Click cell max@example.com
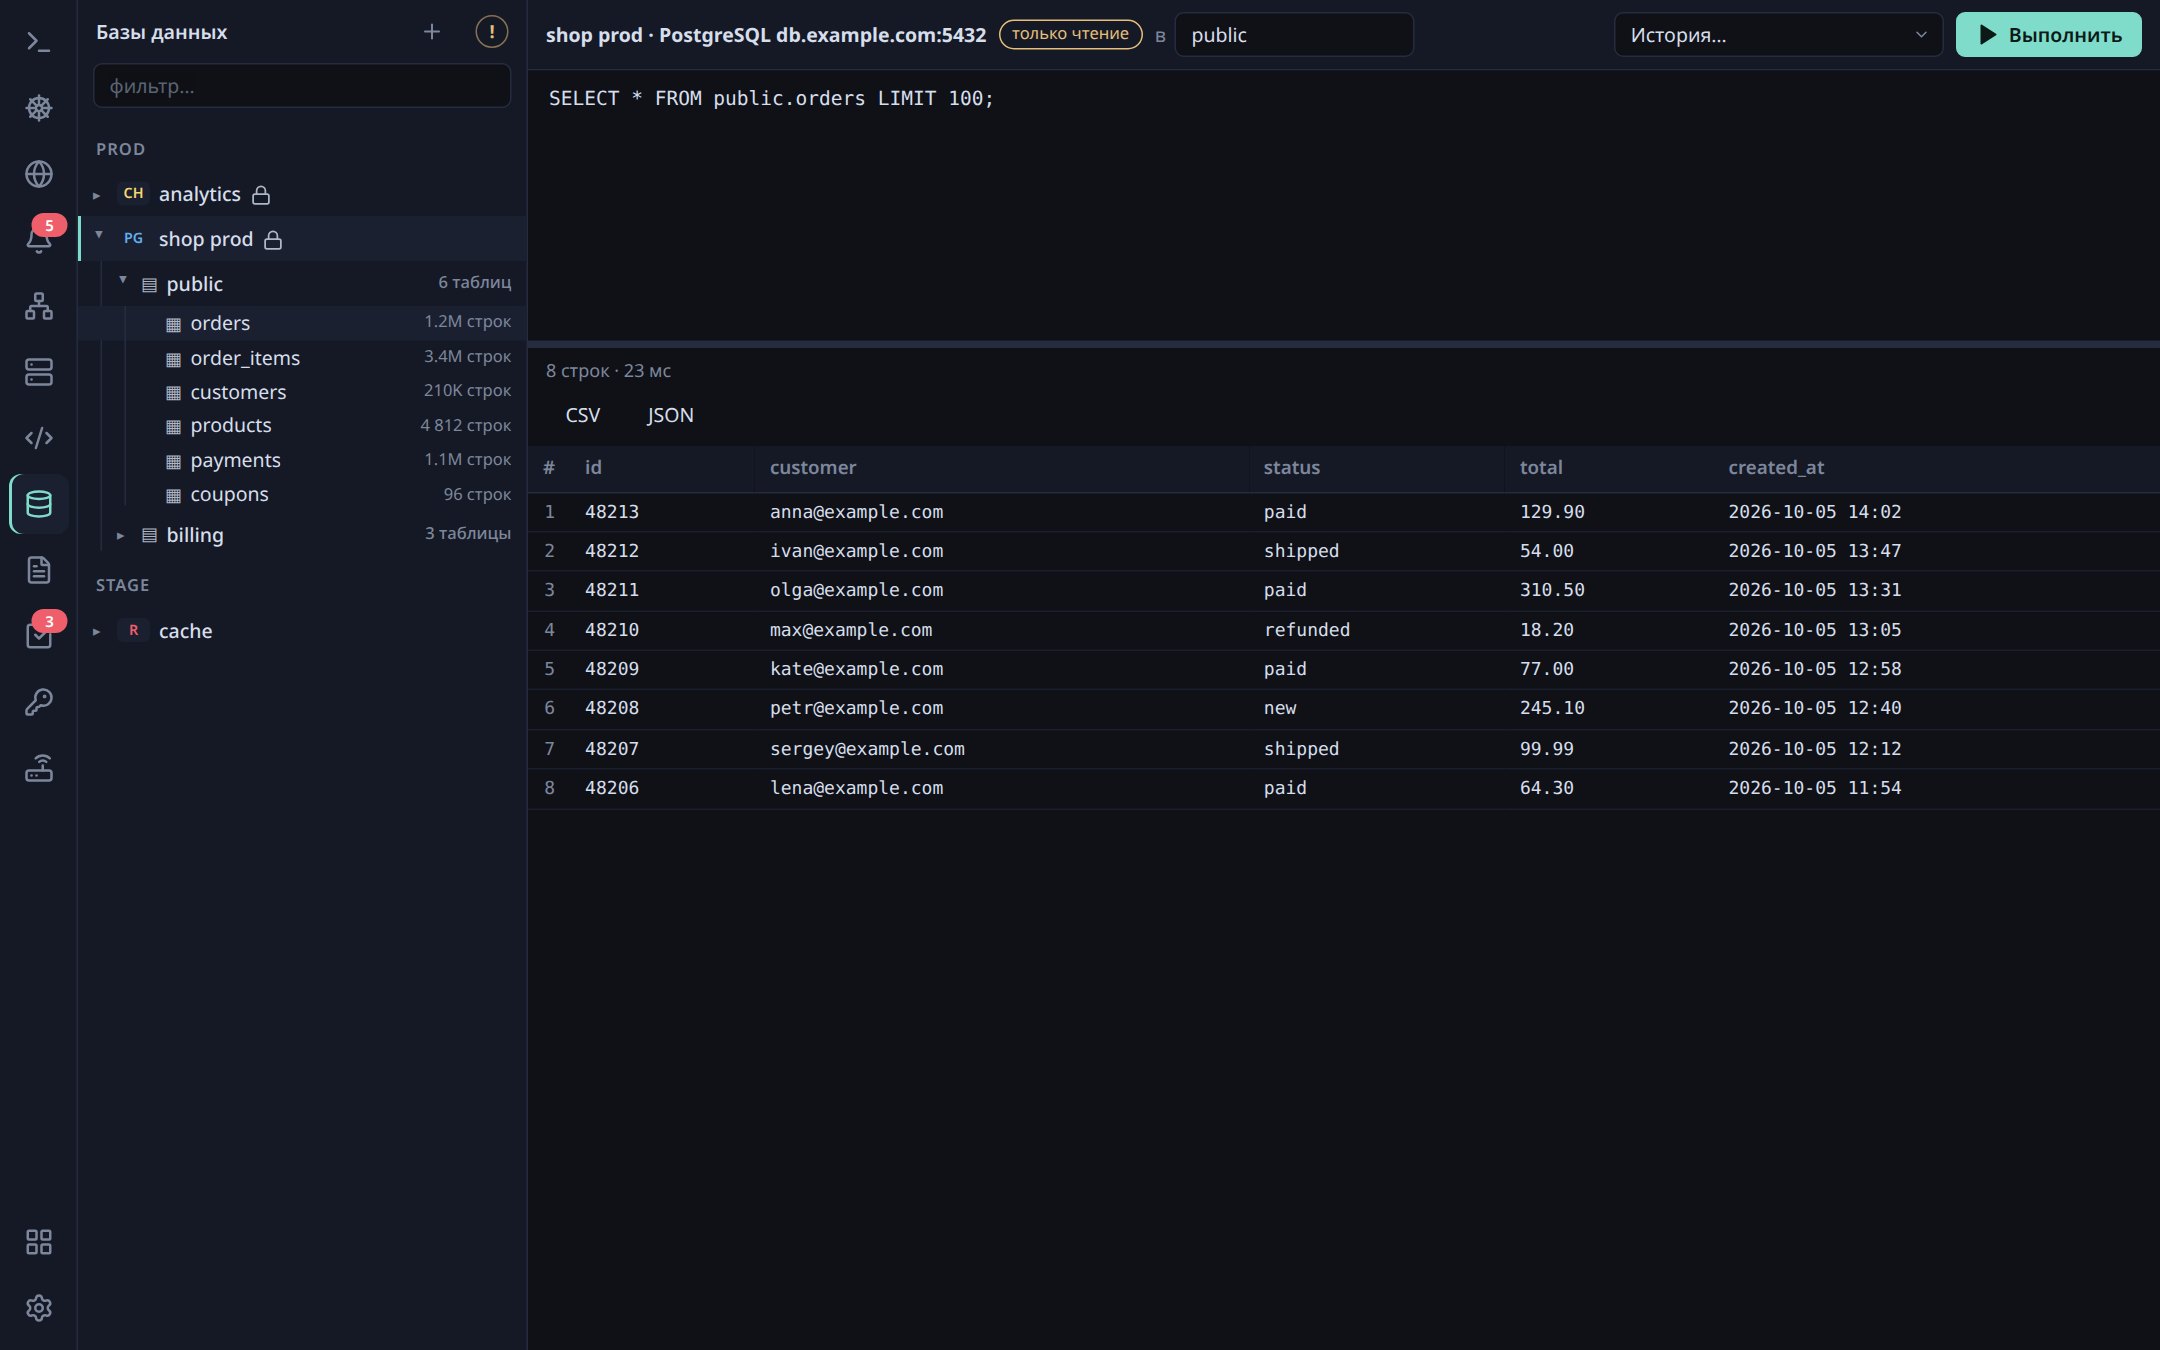This screenshot has width=2160, height=1350. pos(851,630)
